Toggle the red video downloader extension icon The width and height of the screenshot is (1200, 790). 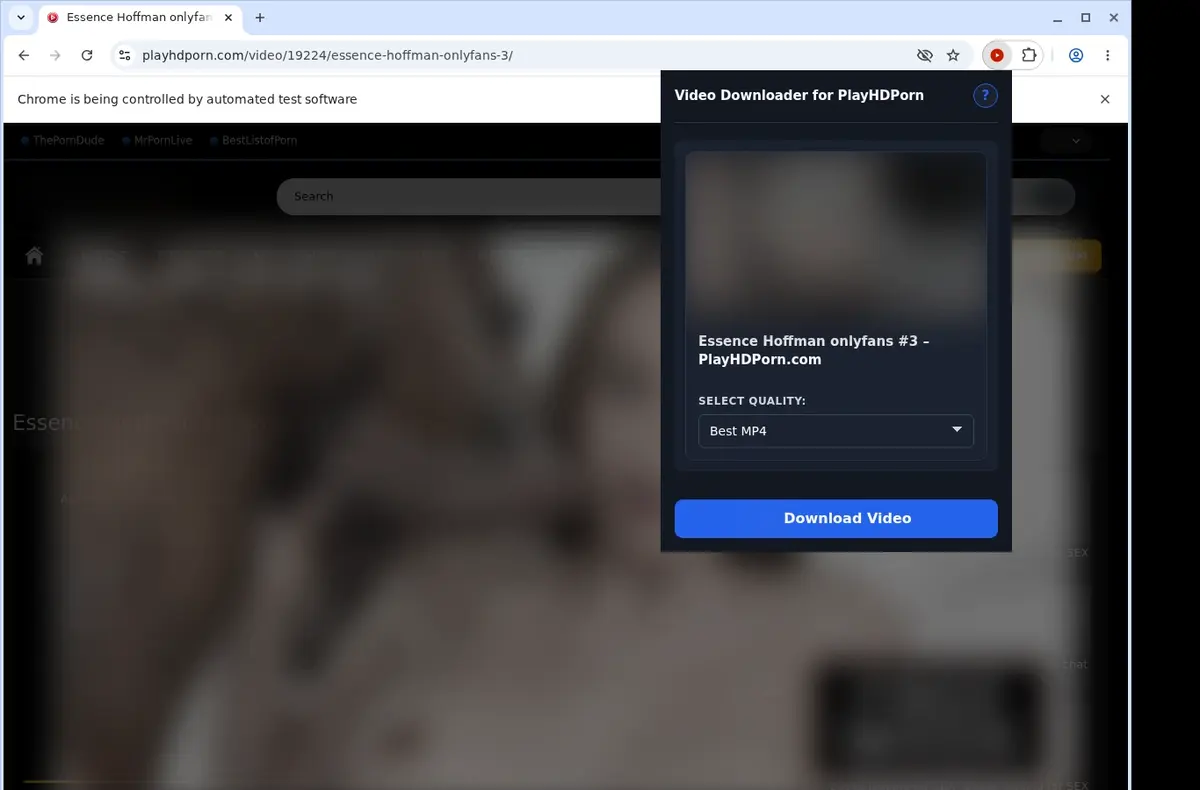[997, 56]
